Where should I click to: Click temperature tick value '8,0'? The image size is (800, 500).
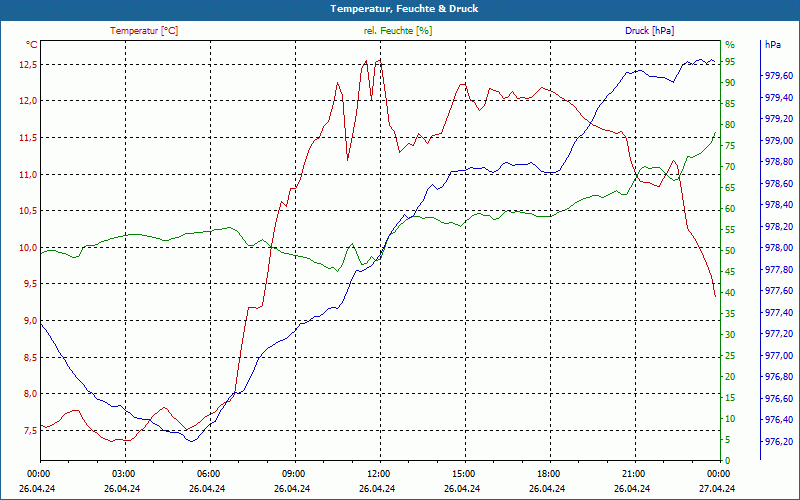tap(30, 393)
